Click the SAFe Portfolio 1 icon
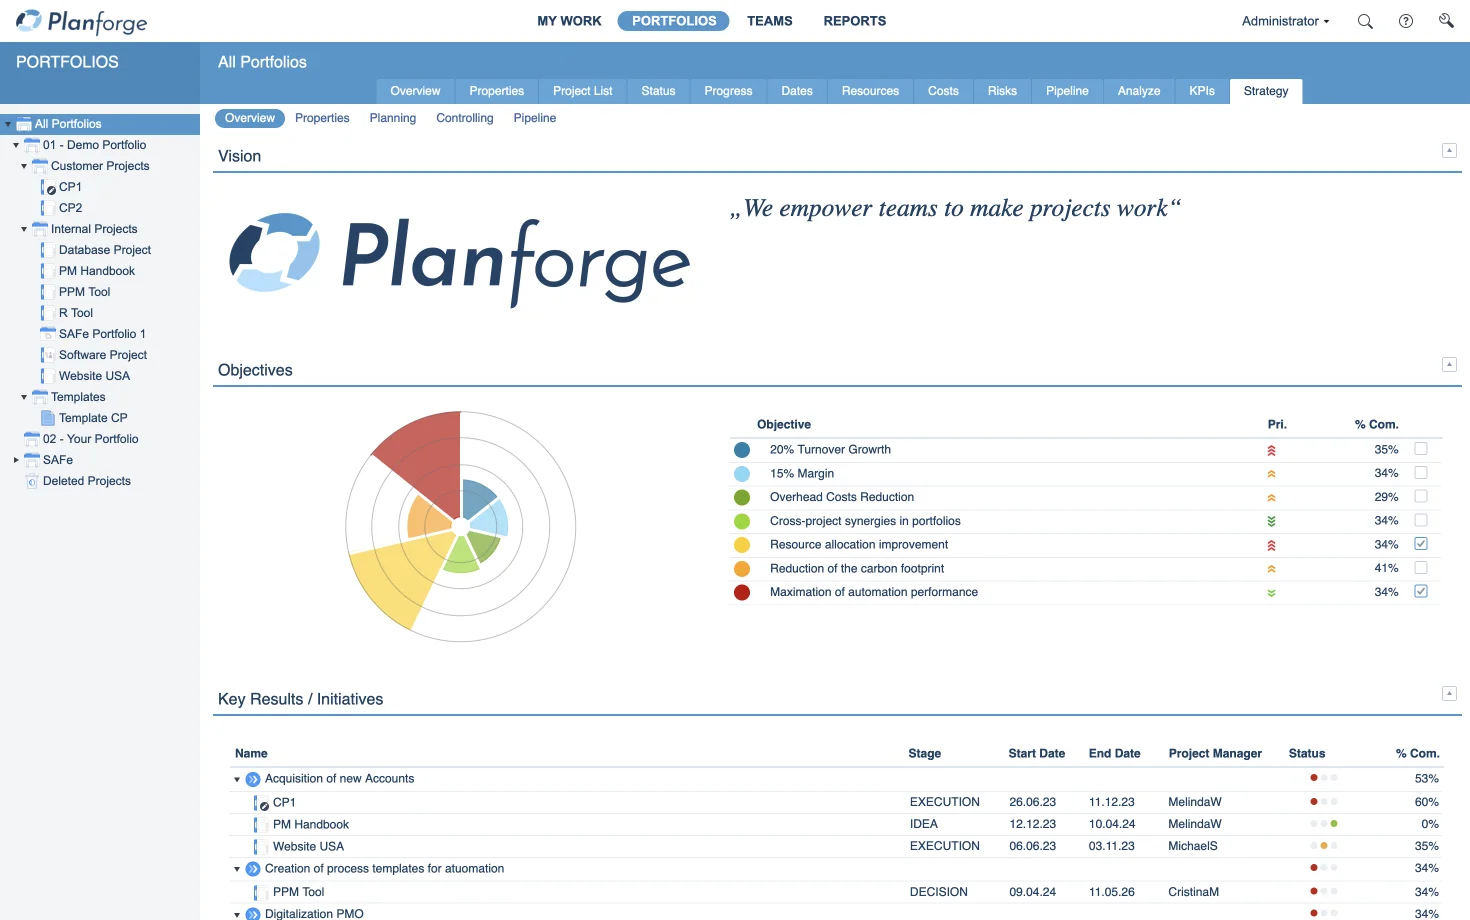This screenshot has height=920, width=1470. click(47, 333)
